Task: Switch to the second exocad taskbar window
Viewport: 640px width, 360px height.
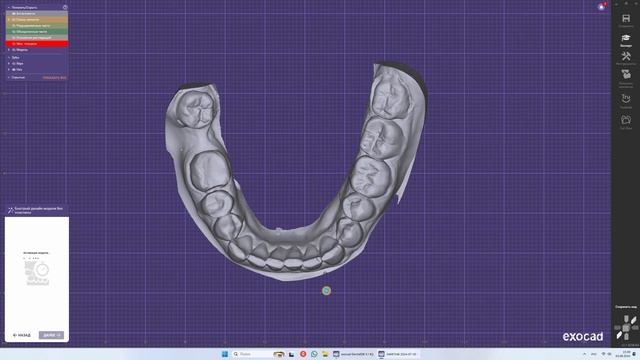Action: (398, 354)
